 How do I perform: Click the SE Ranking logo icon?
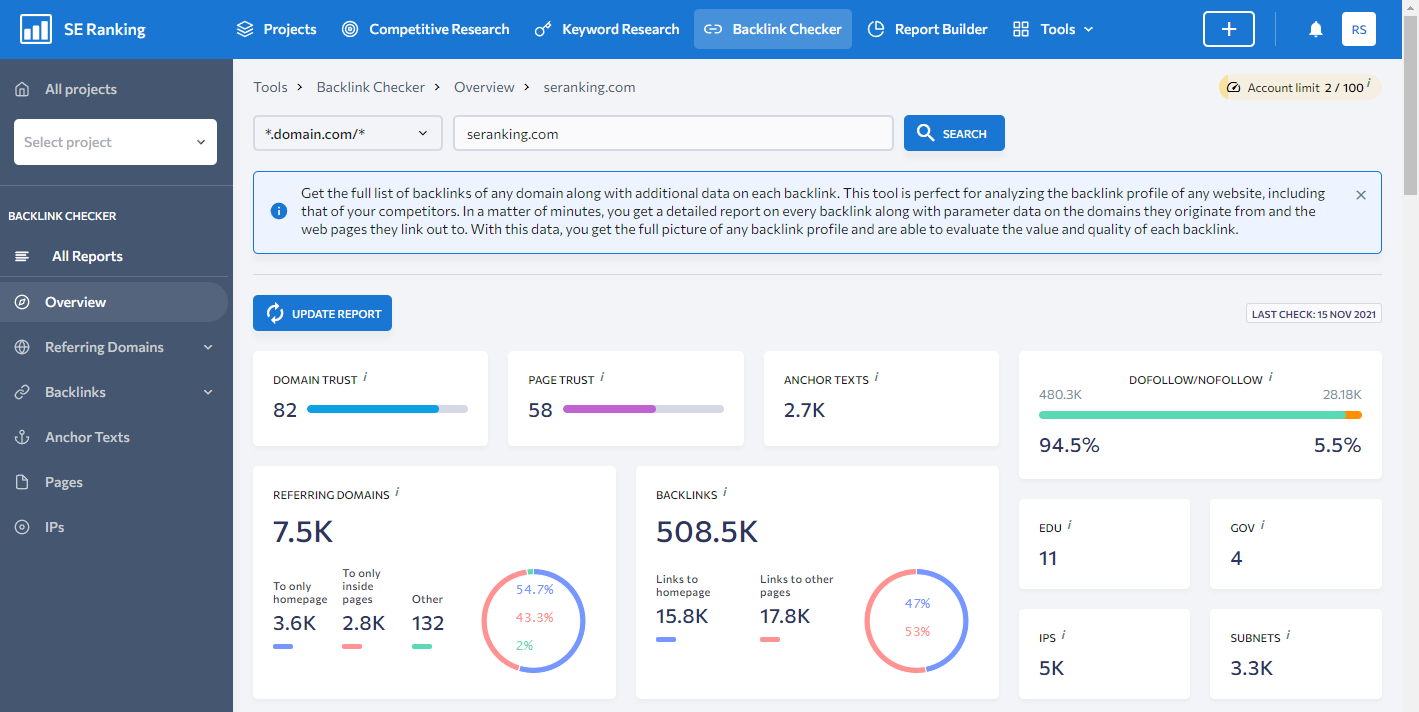(x=36, y=29)
